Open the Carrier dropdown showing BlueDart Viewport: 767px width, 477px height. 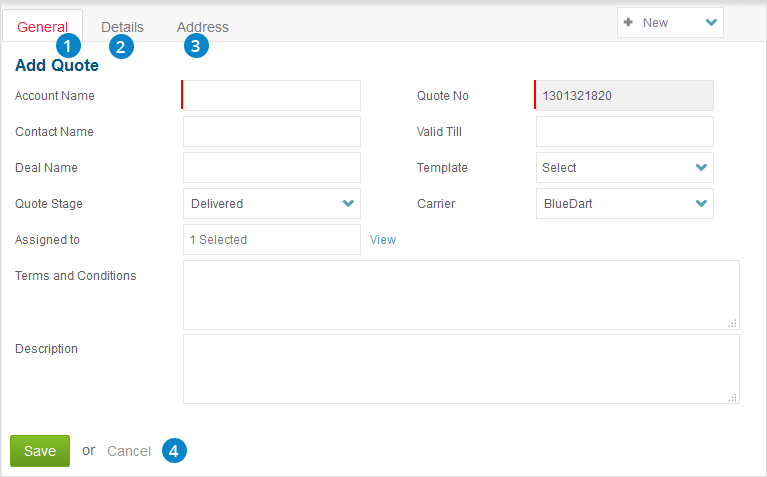coord(625,204)
